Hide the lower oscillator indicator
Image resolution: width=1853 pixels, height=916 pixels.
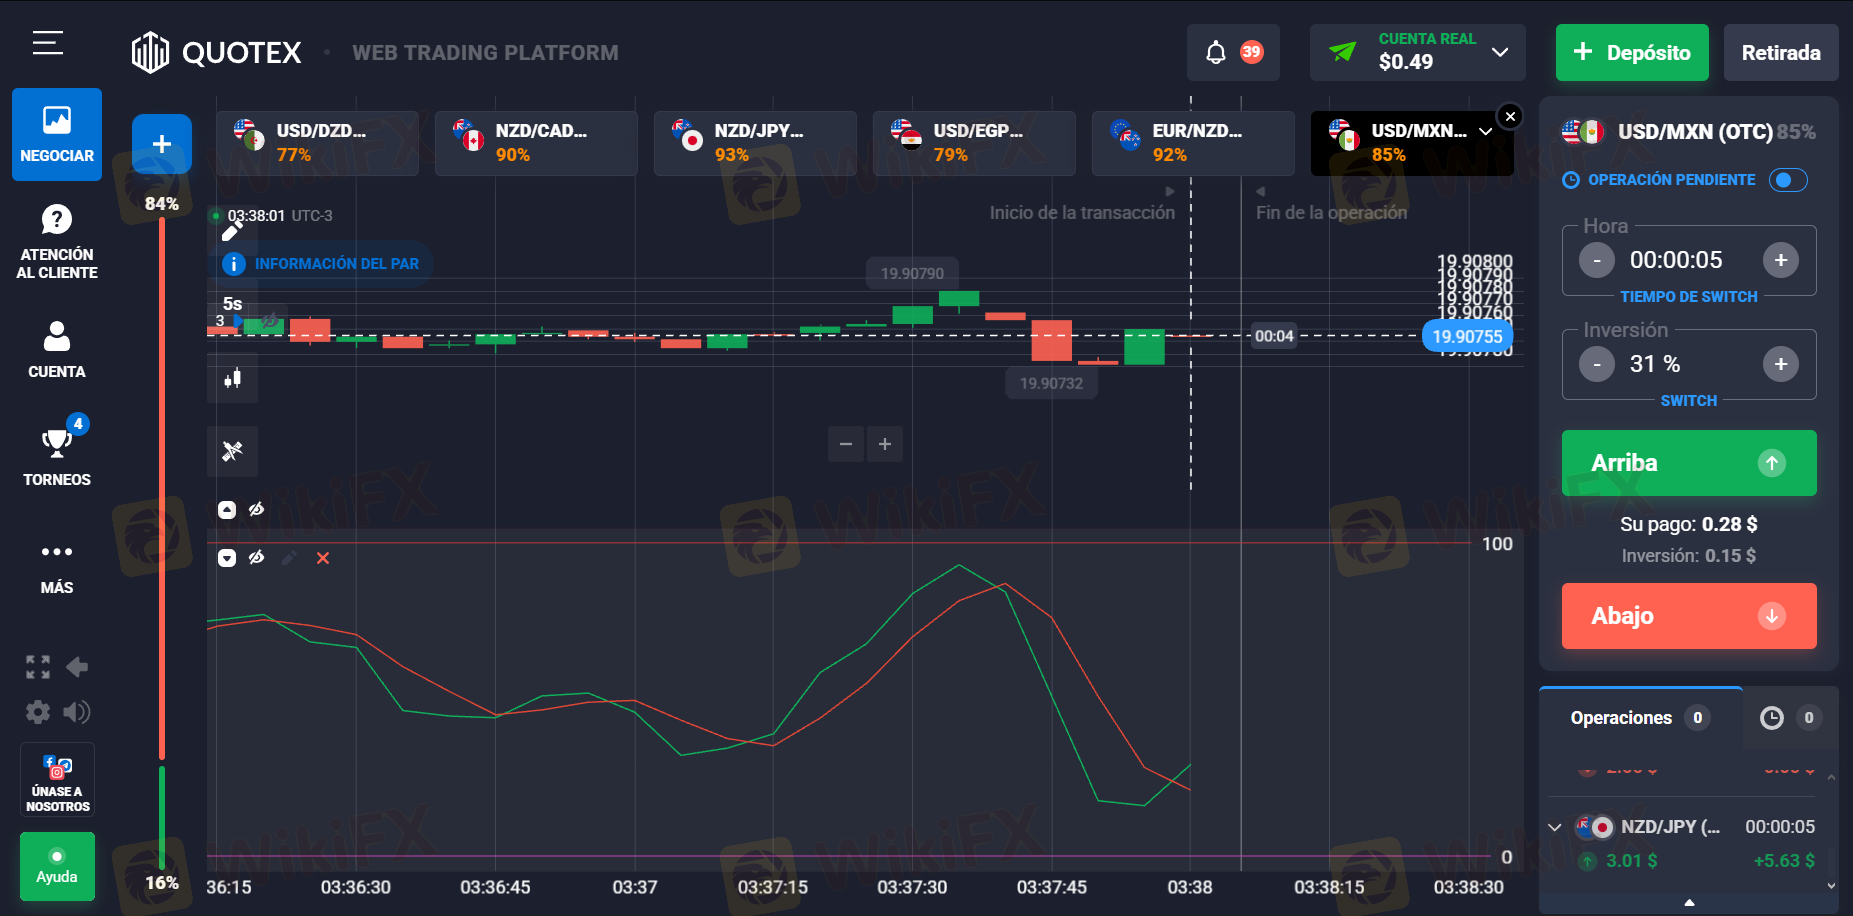[x=256, y=558]
